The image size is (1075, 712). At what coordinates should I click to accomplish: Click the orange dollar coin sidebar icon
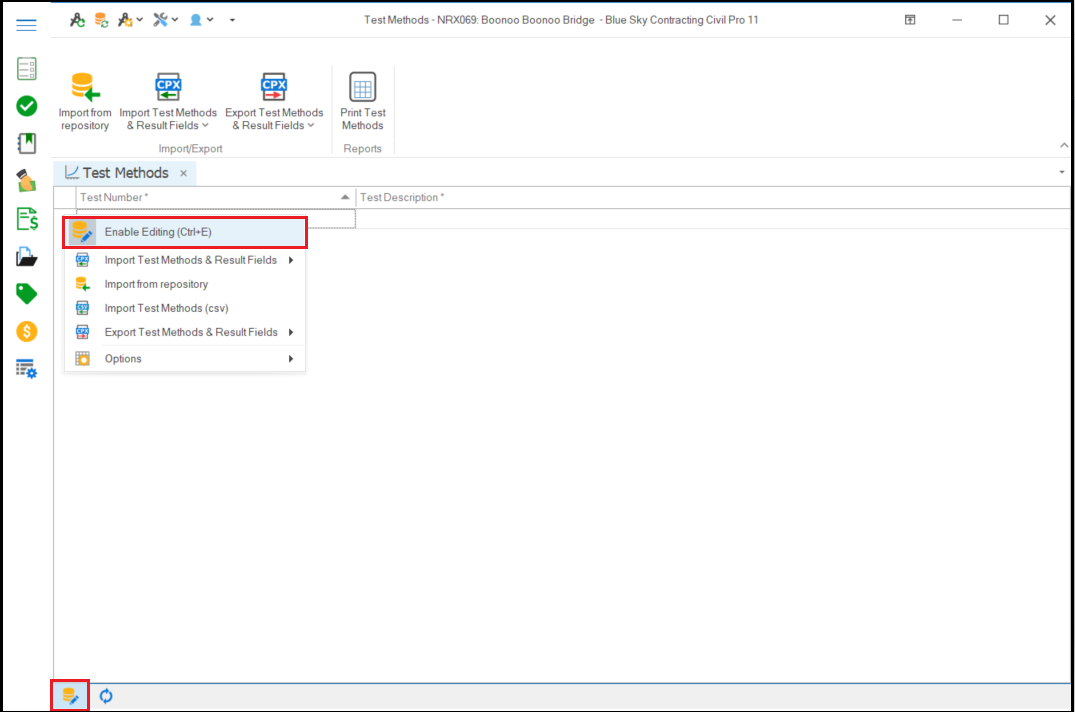[27, 331]
